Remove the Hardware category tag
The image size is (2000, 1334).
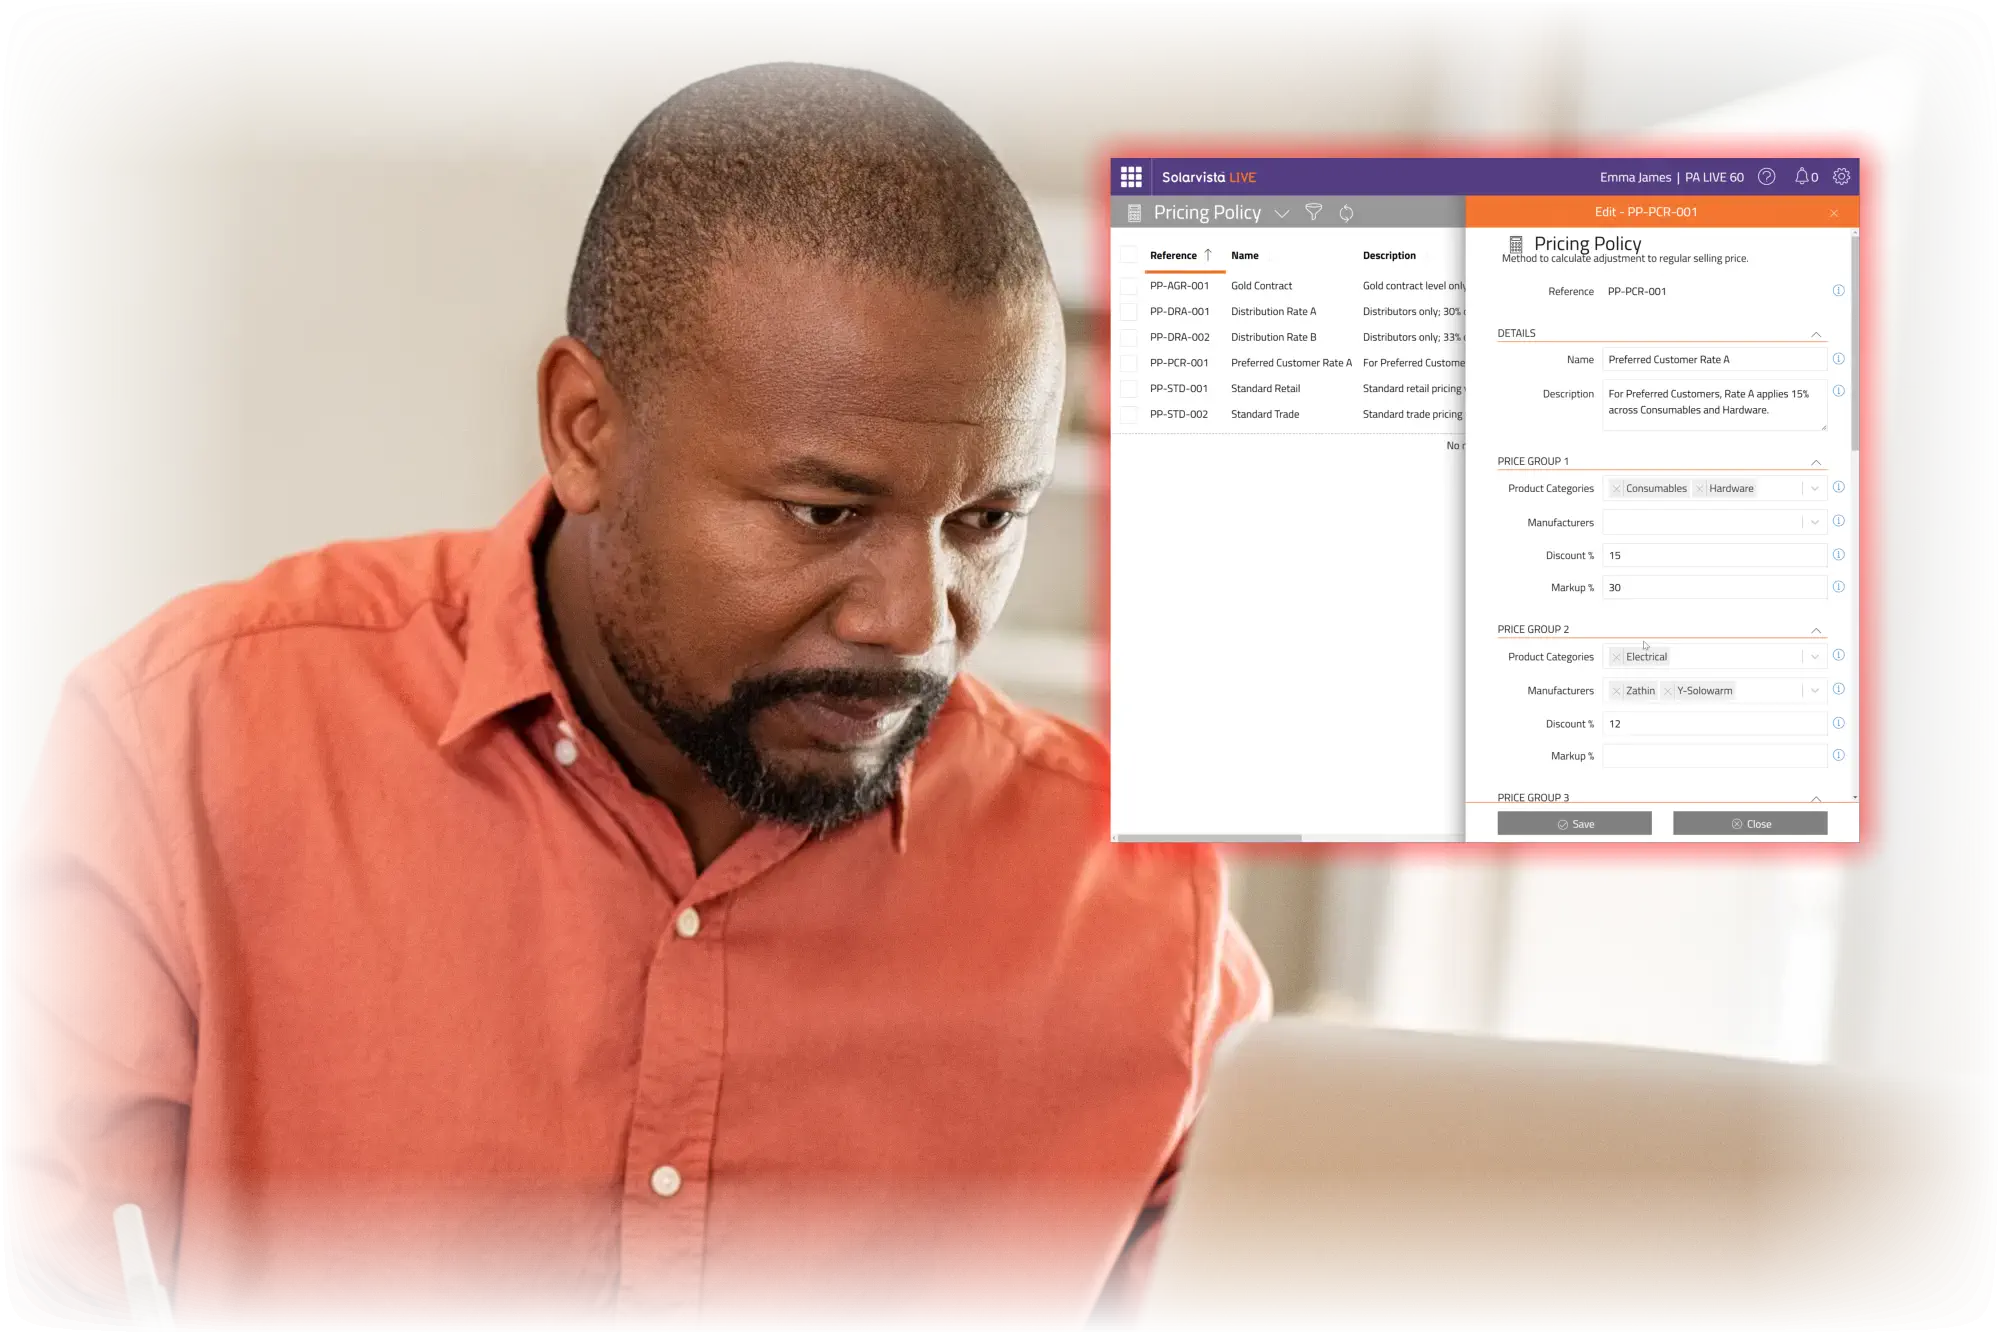(x=1700, y=489)
